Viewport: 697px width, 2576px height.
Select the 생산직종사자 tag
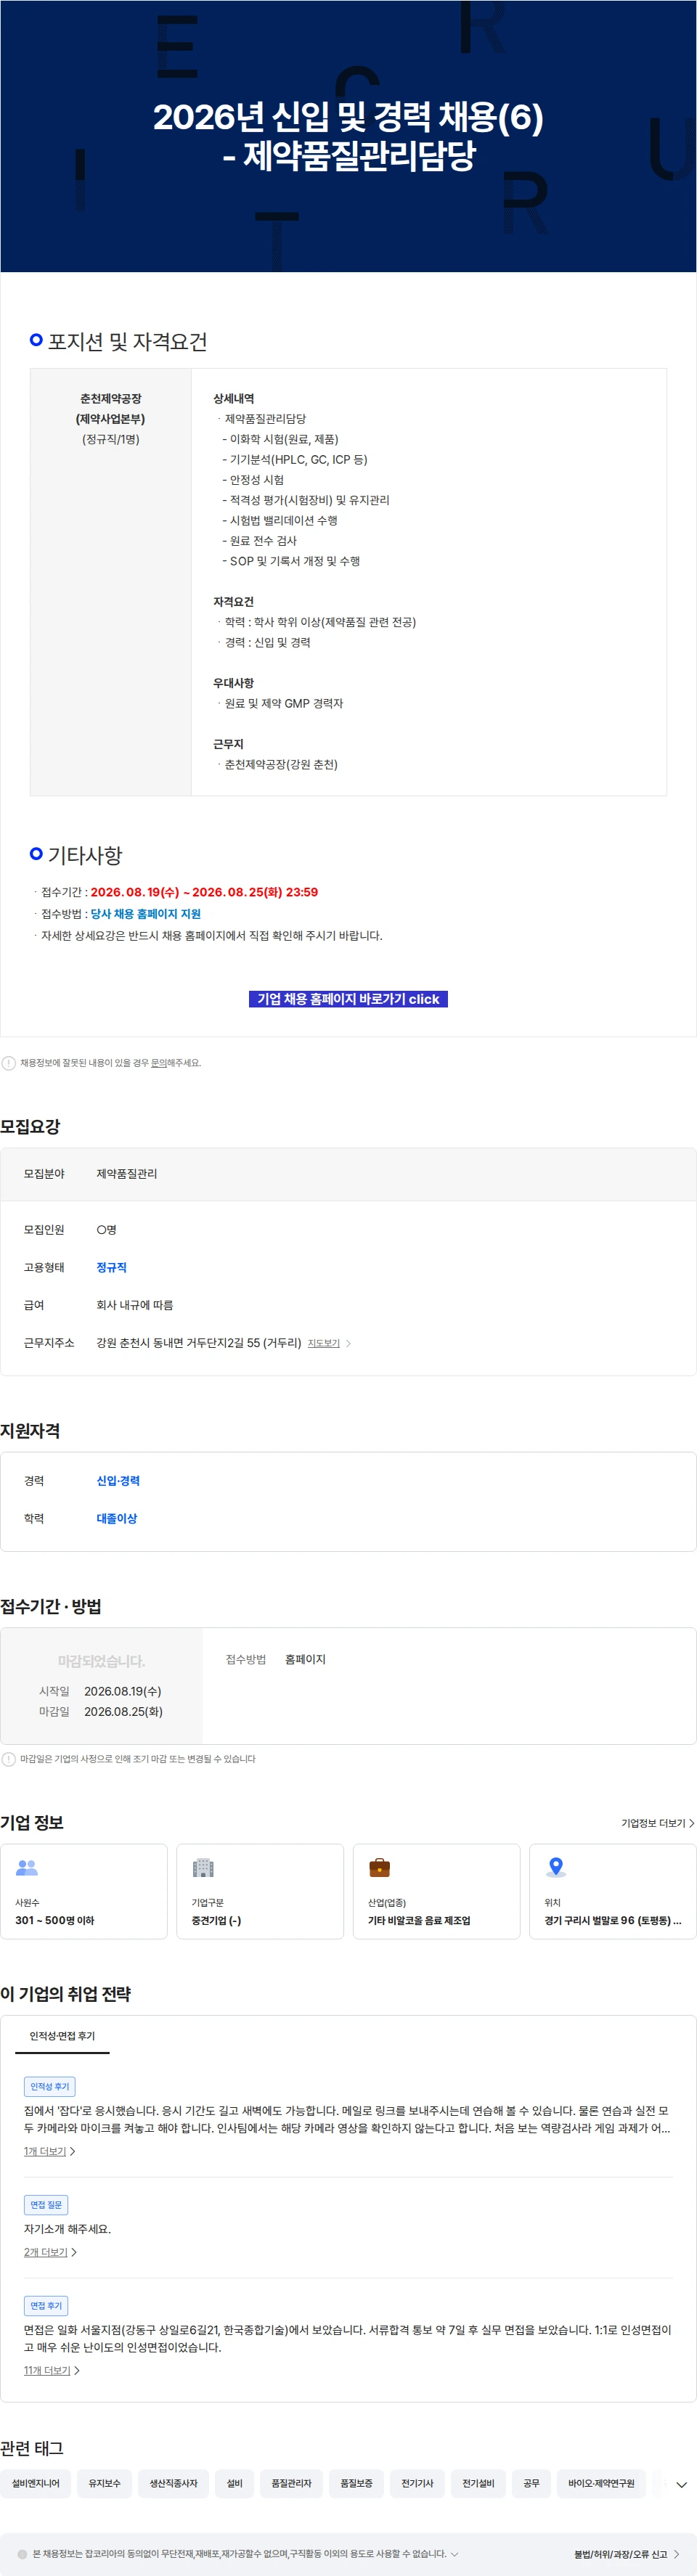click(173, 2483)
